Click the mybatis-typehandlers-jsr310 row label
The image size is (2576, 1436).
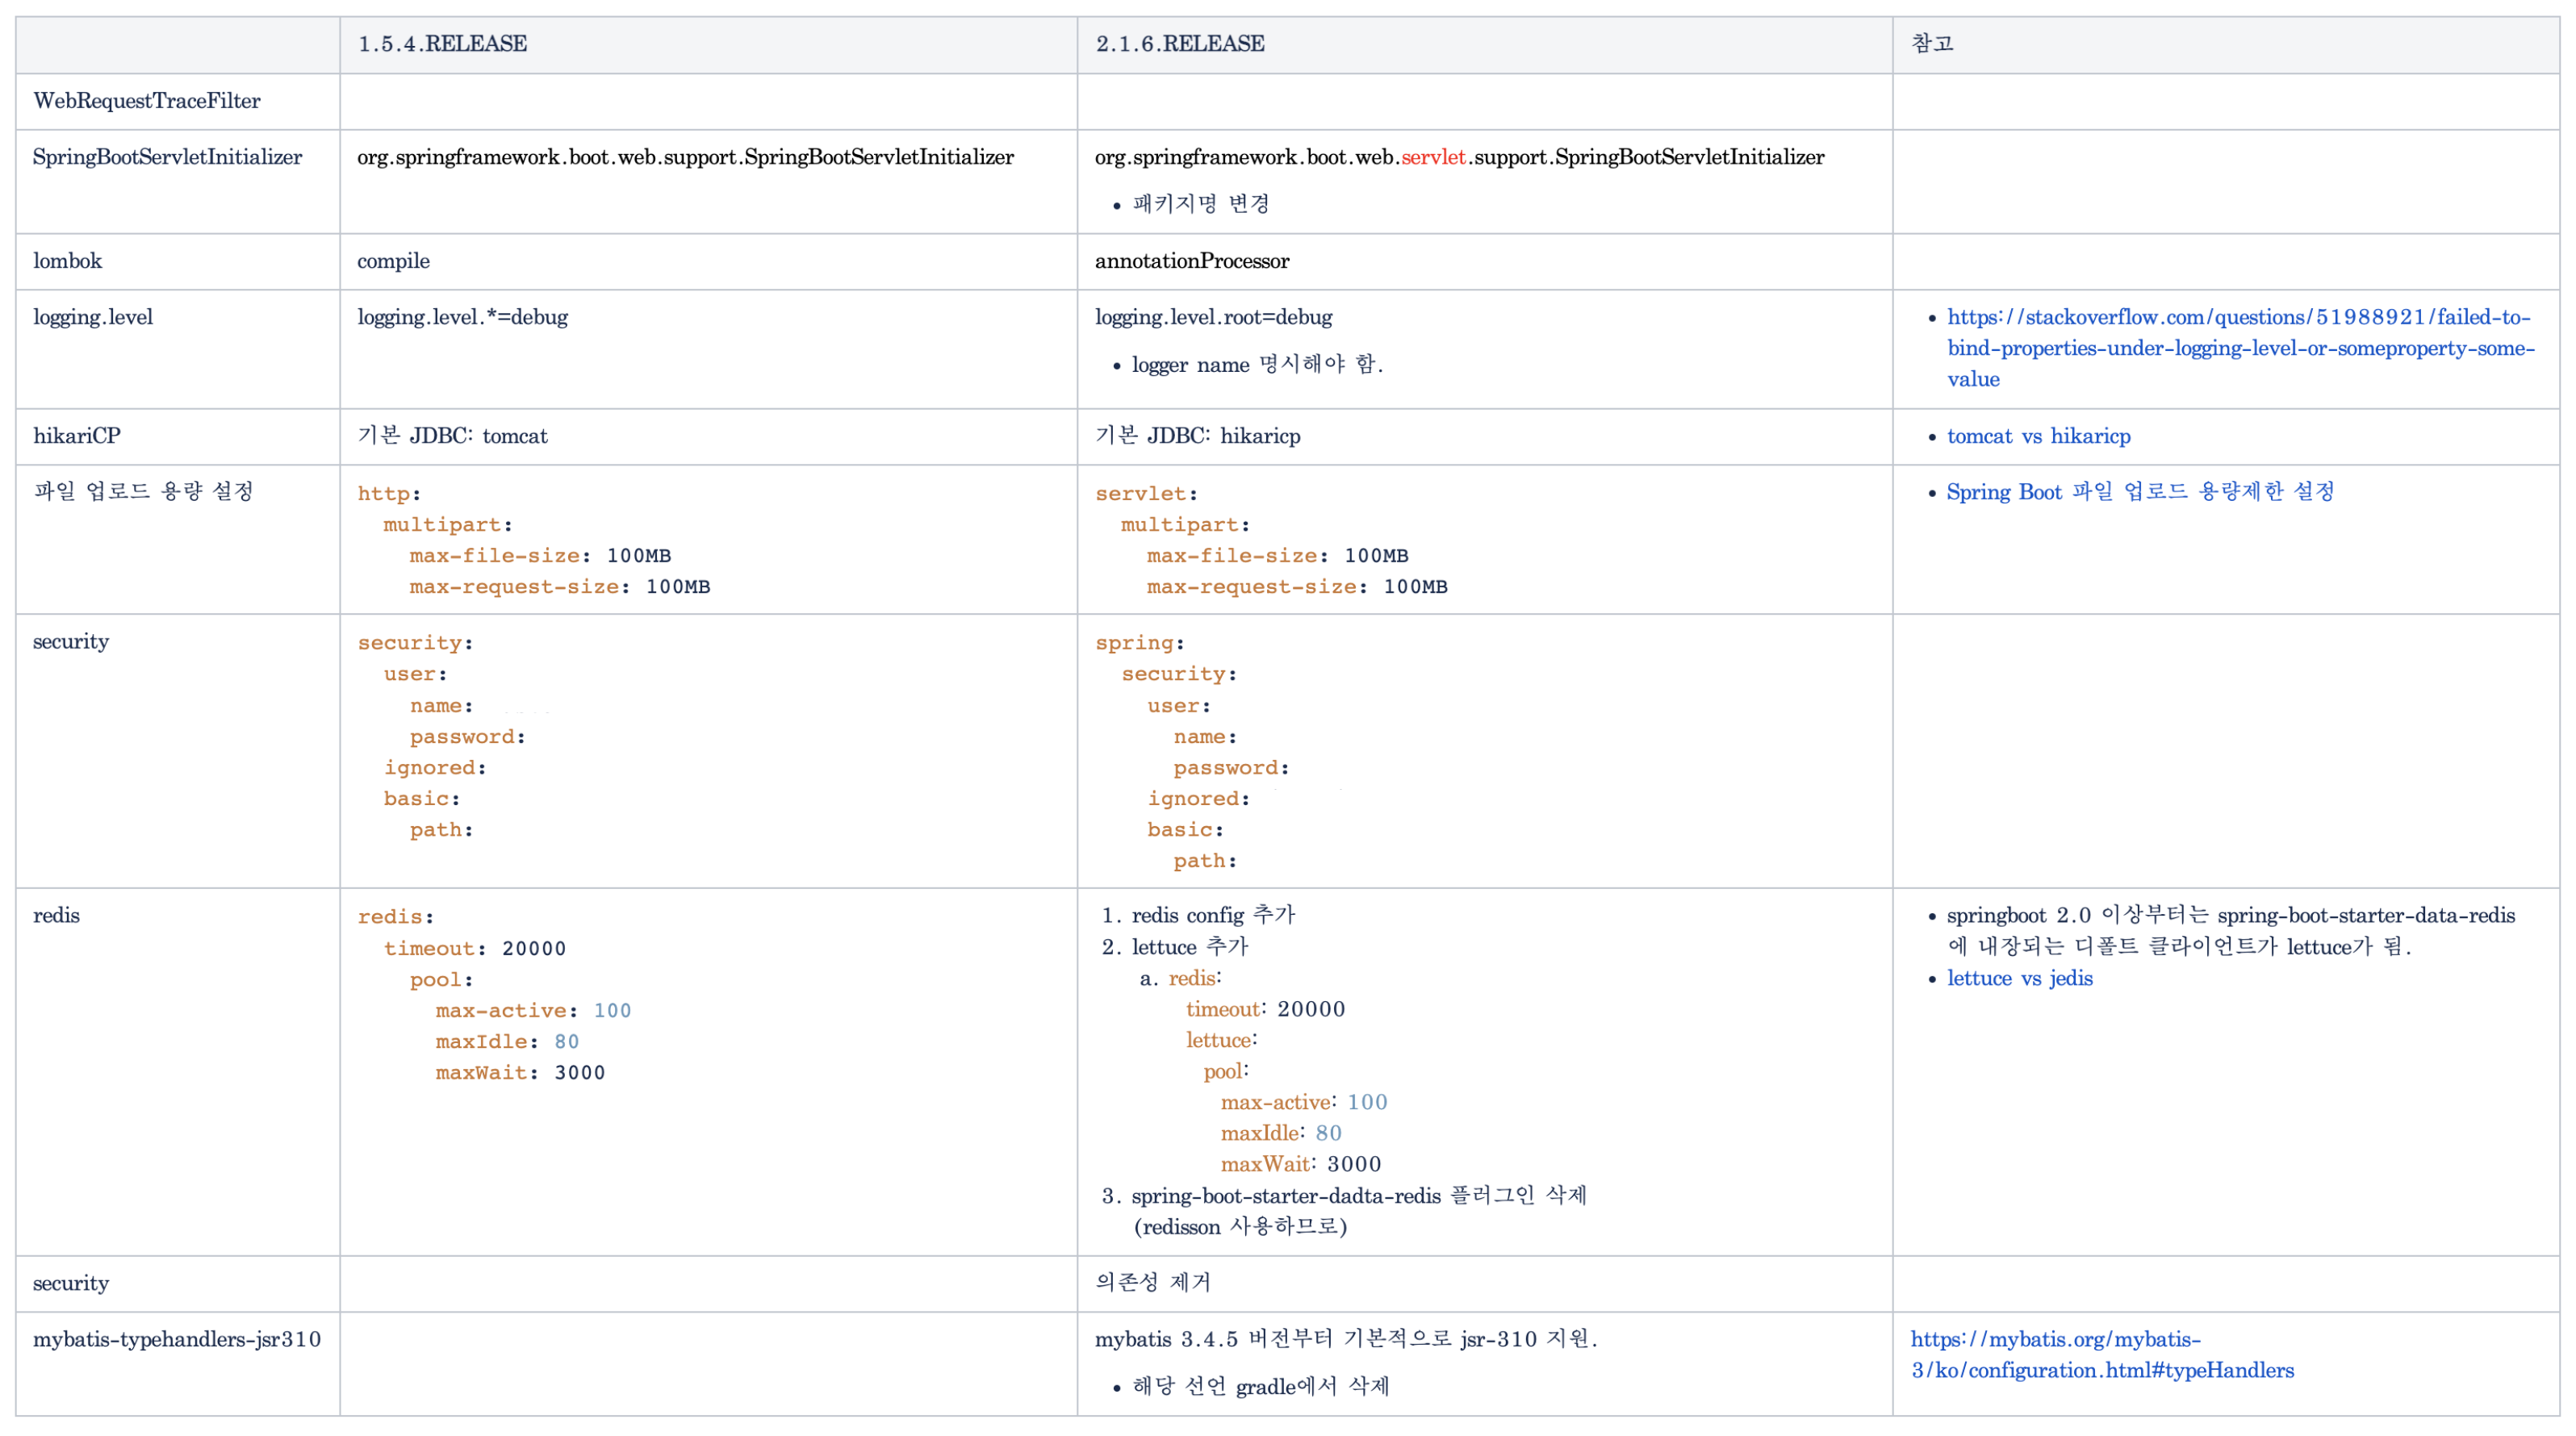pos(177,1339)
